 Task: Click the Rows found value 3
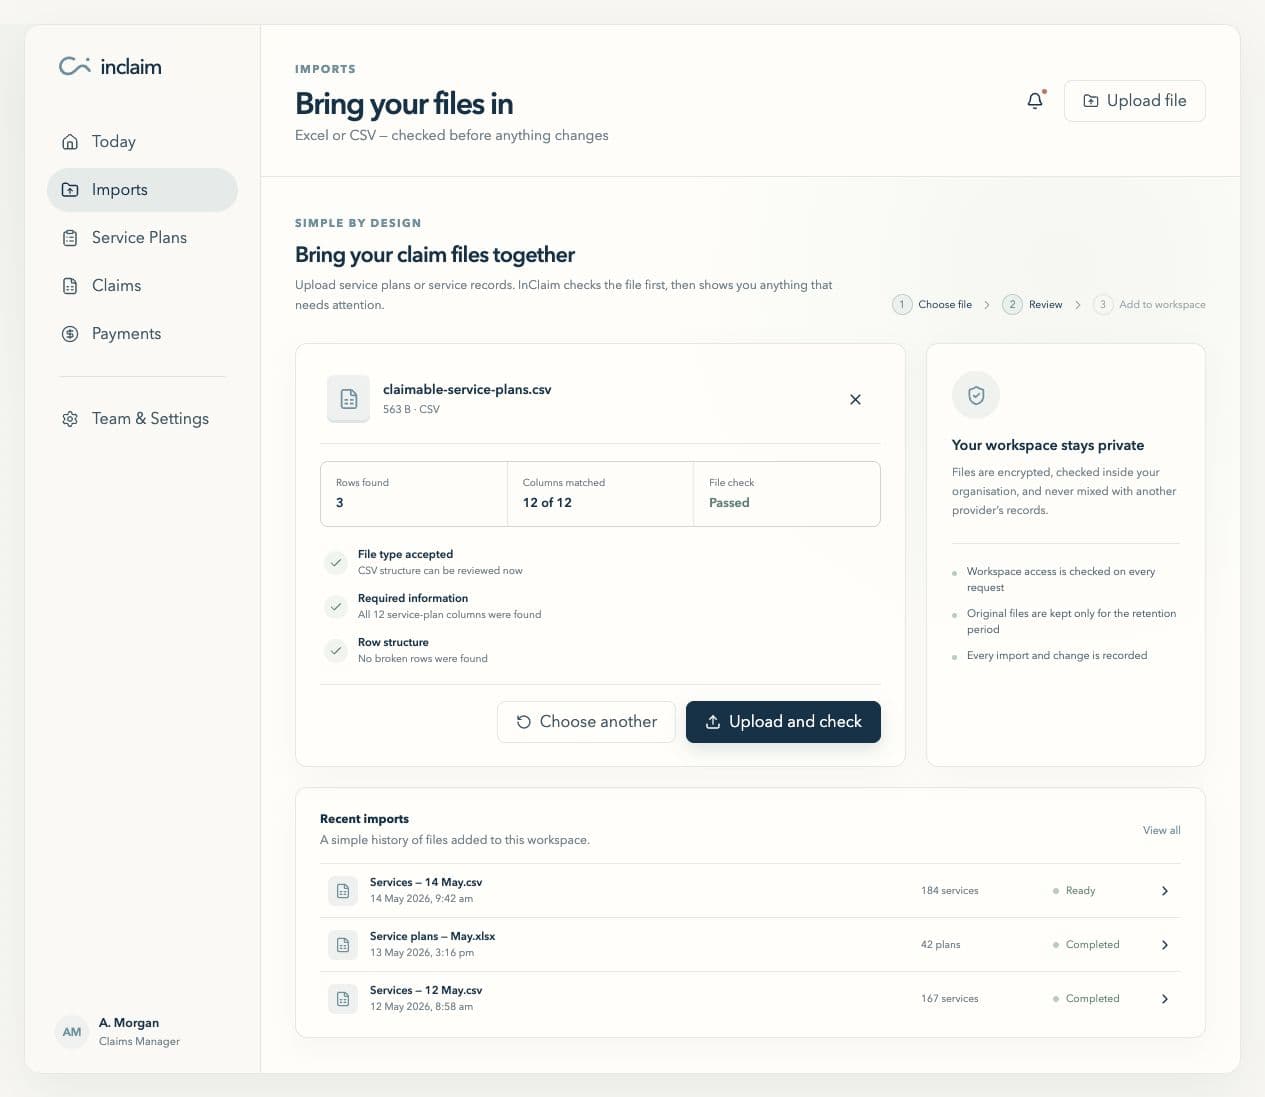coord(340,503)
